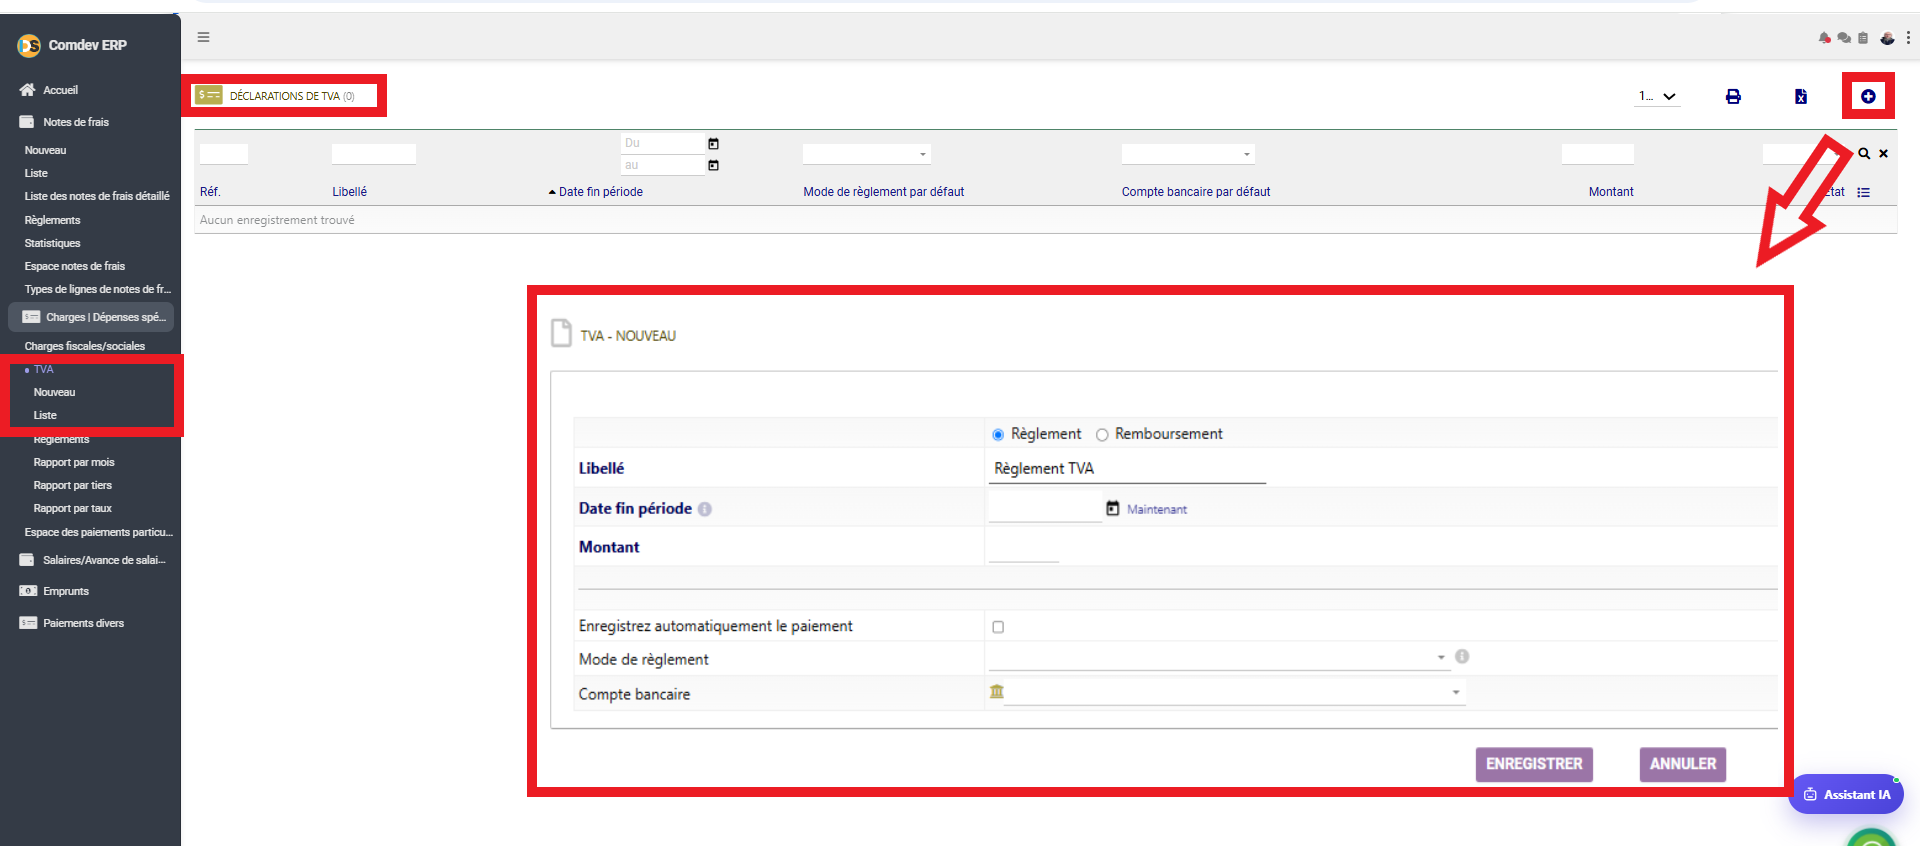
Task: Open the chat messages icon
Action: tap(1844, 38)
